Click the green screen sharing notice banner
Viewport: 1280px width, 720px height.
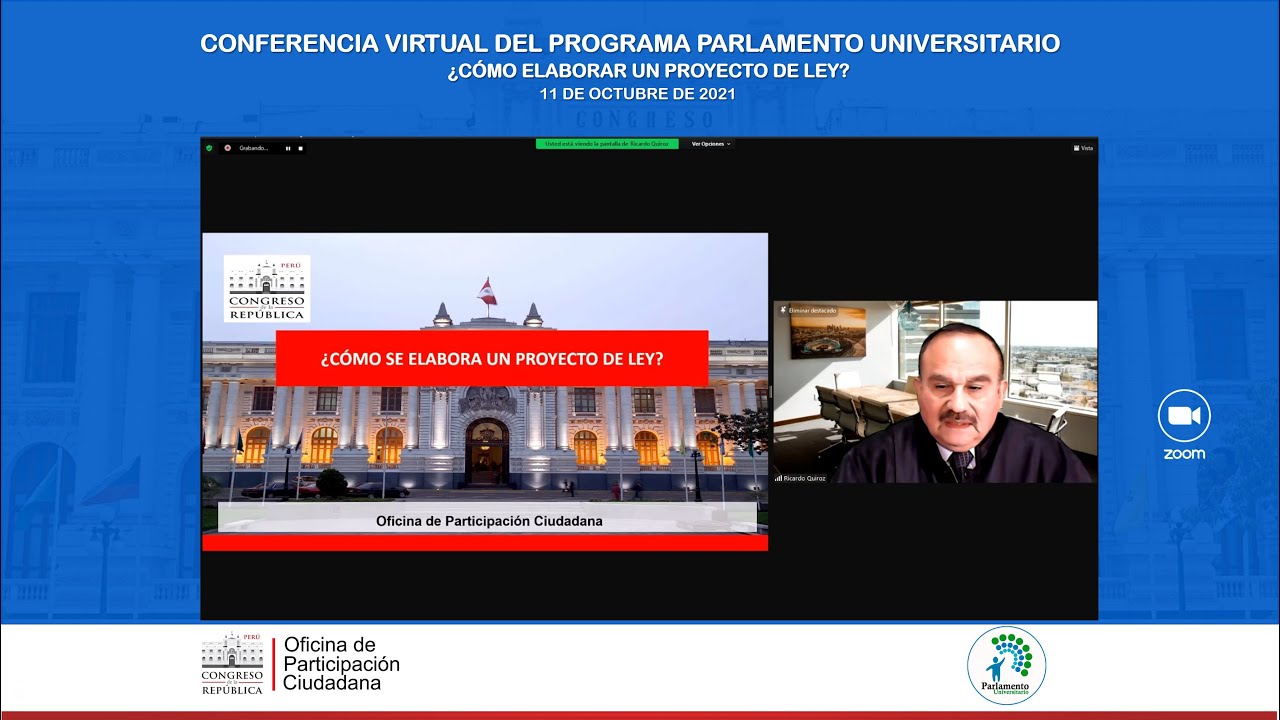pyautogui.click(x=607, y=144)
